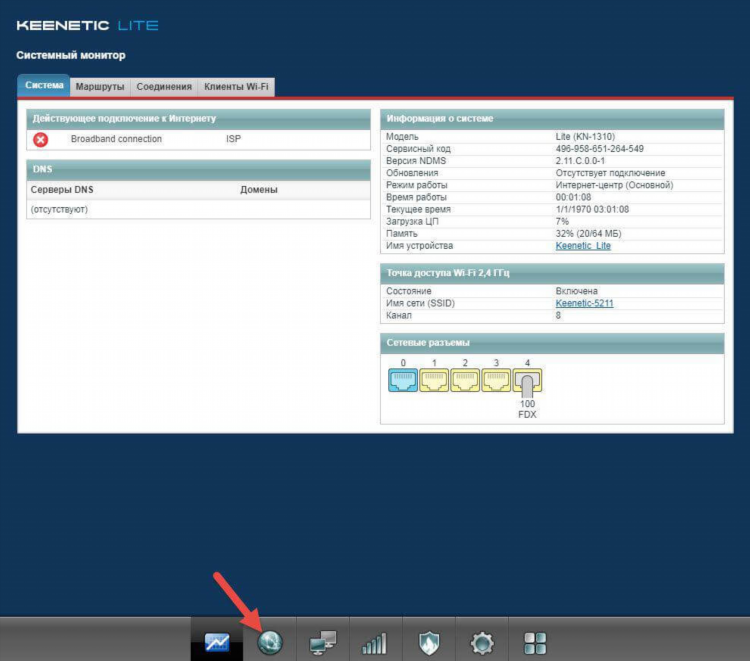Open the Wi-Fi signal bars icon
Image resolution: width=750 pixels, height=661 pixels.
pos(375,643)
